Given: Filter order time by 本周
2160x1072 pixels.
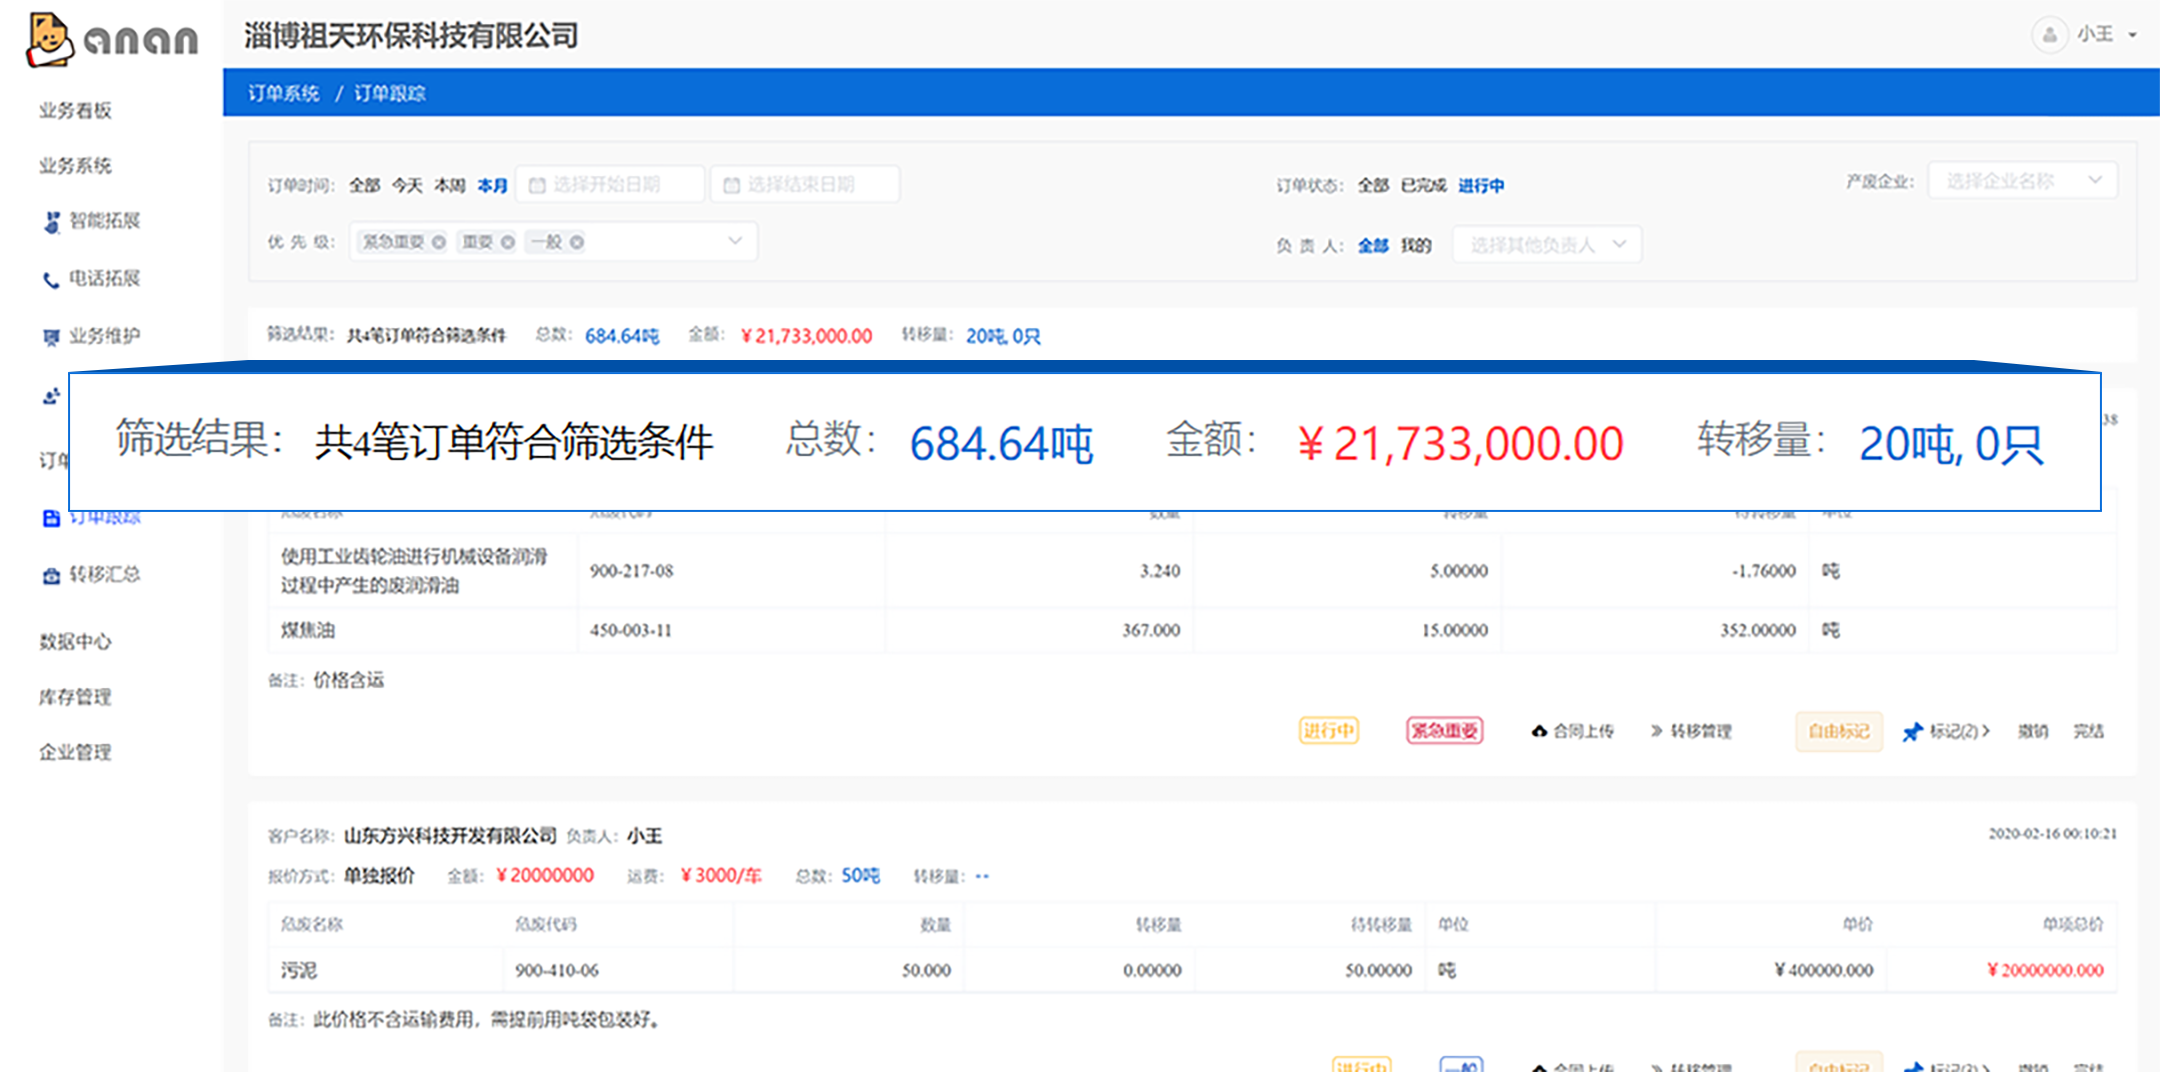Looking at the screenshot, I should (450, 185).
